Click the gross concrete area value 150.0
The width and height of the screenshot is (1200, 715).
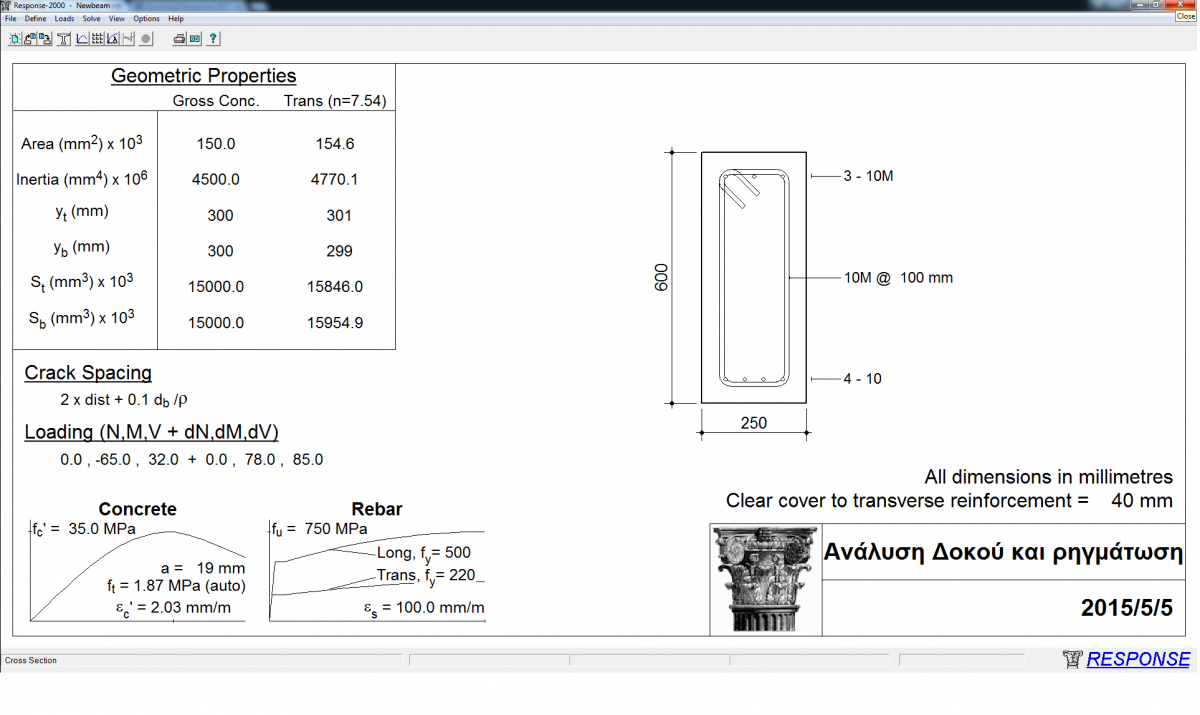(x=216, y=144)
